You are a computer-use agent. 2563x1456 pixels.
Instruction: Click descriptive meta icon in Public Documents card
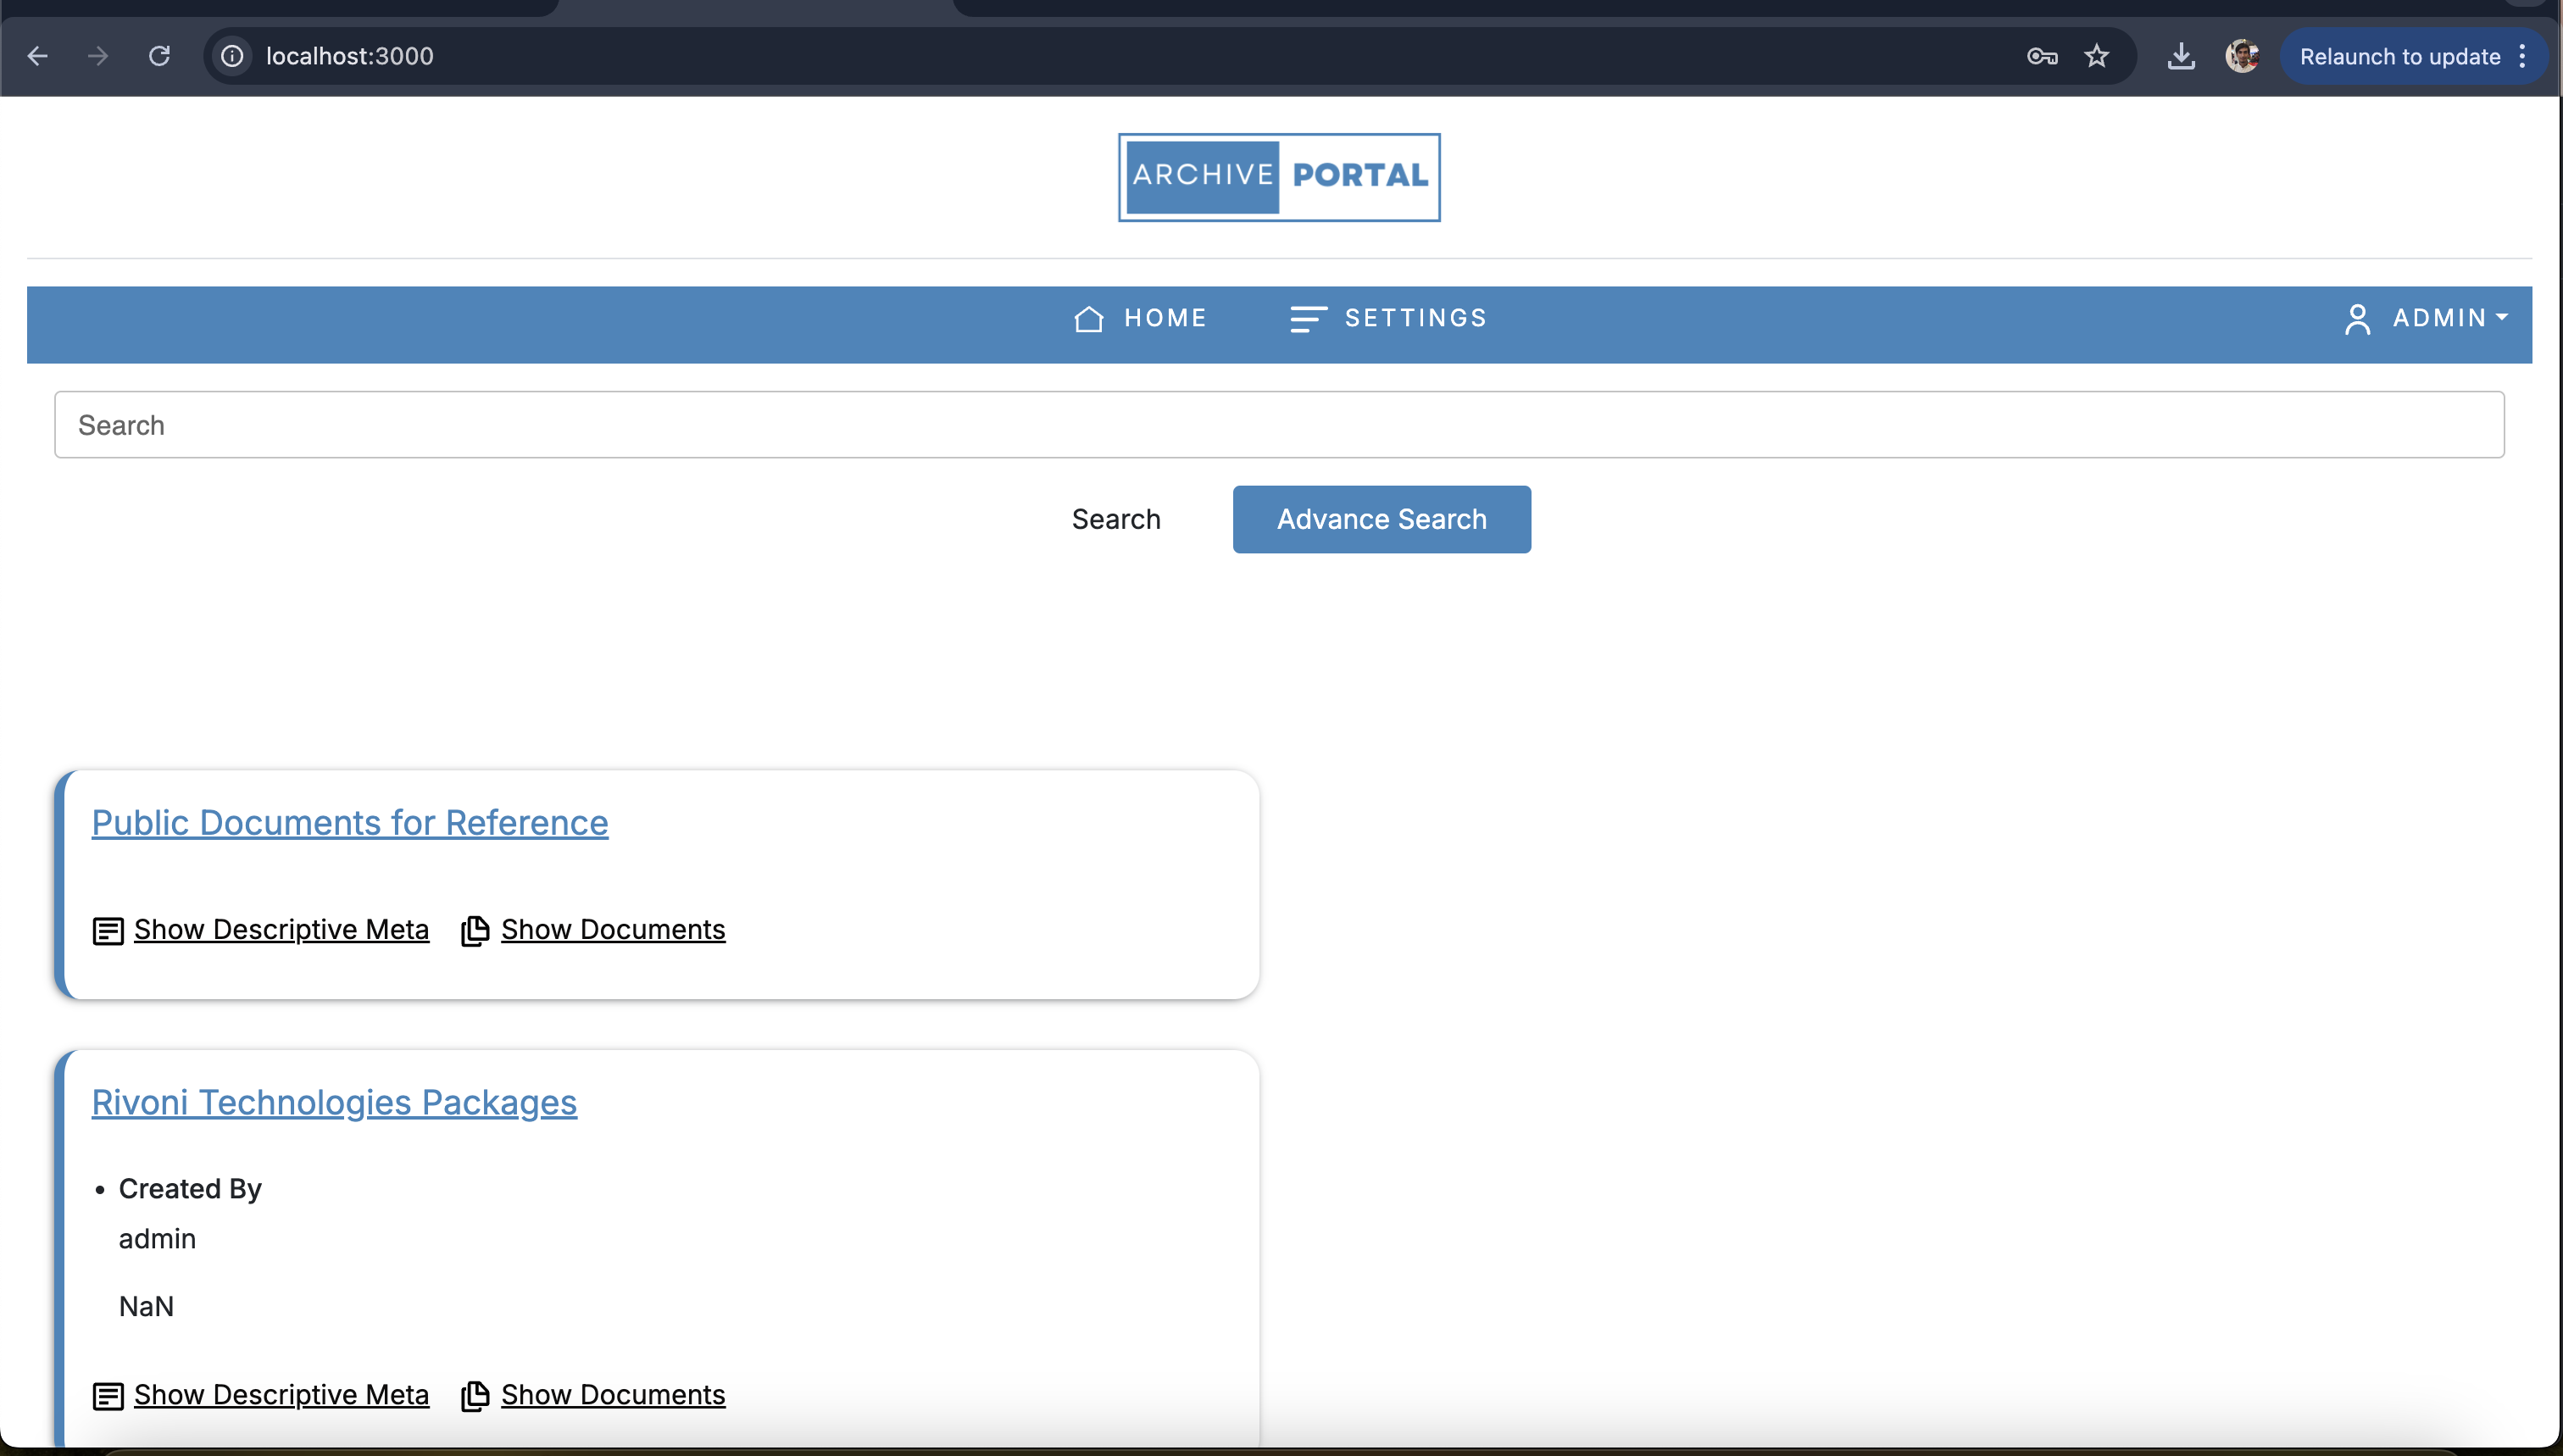108,931
